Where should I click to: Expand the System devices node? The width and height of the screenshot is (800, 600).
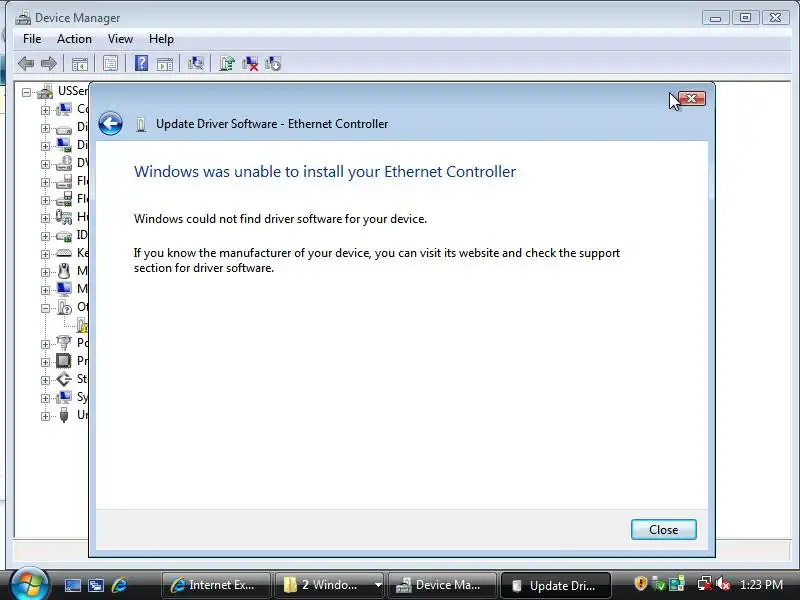[45, 398]
